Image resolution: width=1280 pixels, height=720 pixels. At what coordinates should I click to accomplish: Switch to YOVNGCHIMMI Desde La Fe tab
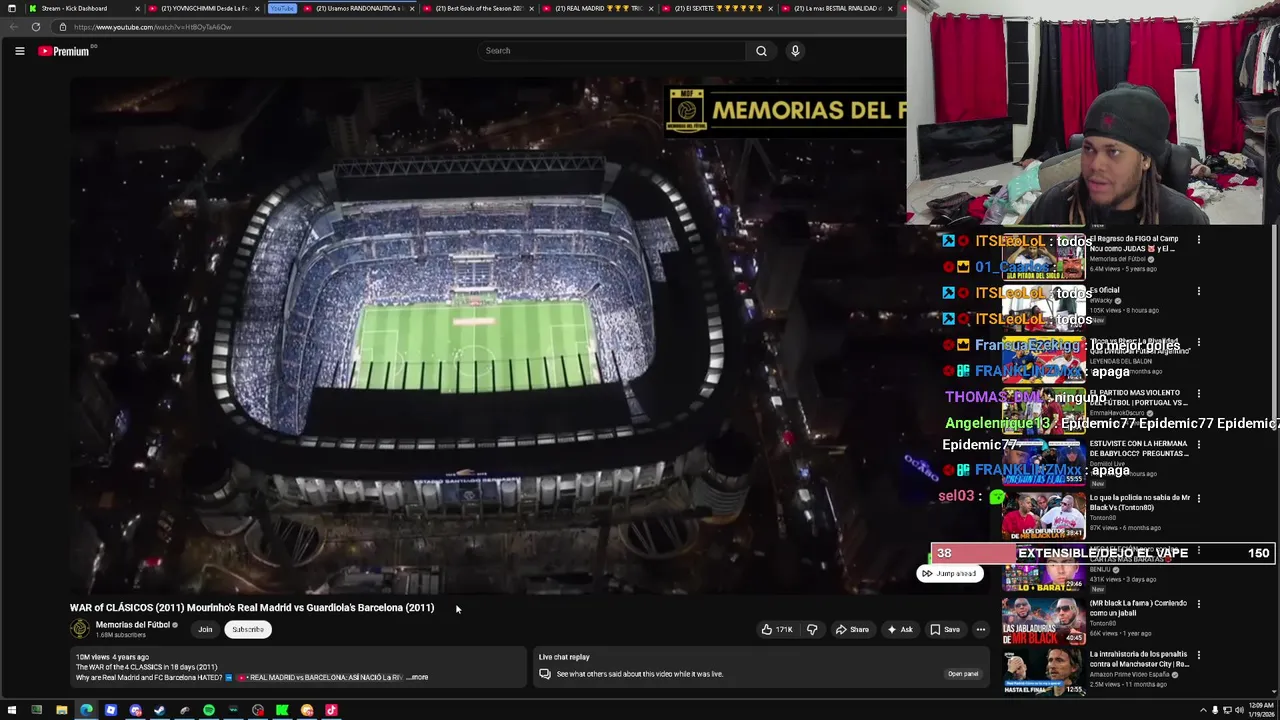click(203, 8)
